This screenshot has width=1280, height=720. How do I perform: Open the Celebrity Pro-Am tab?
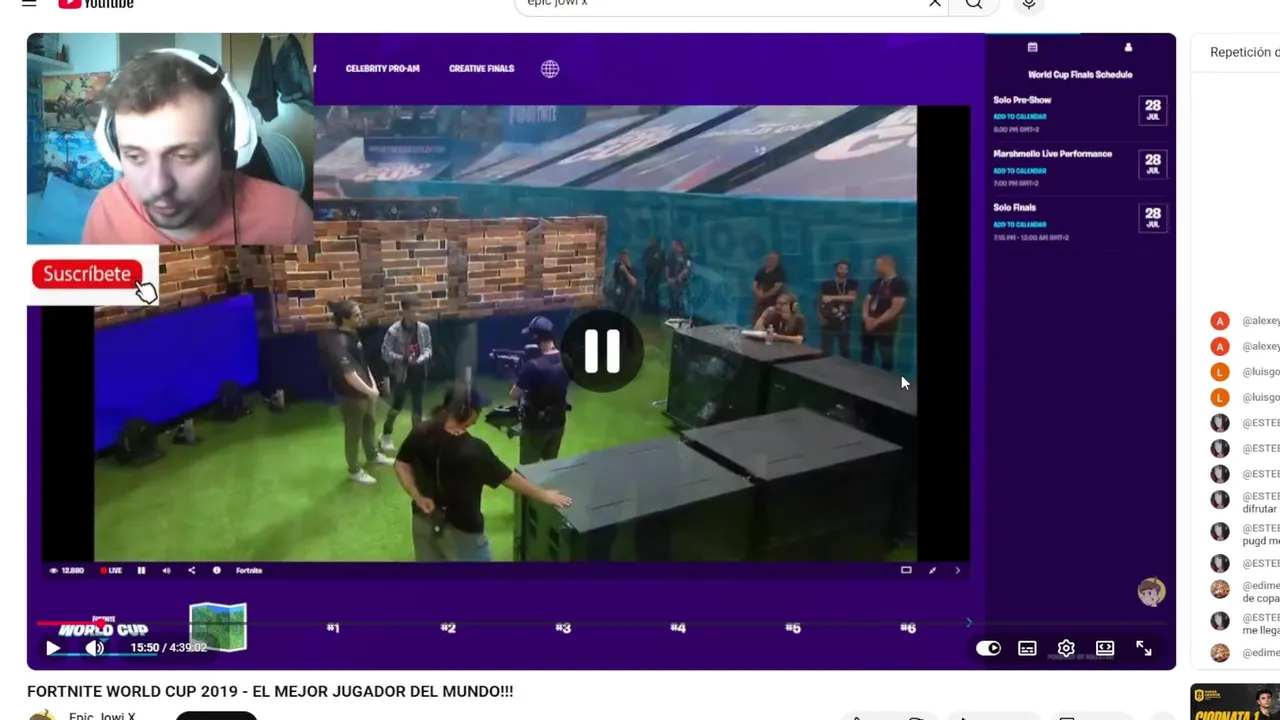tap(382, 69)
